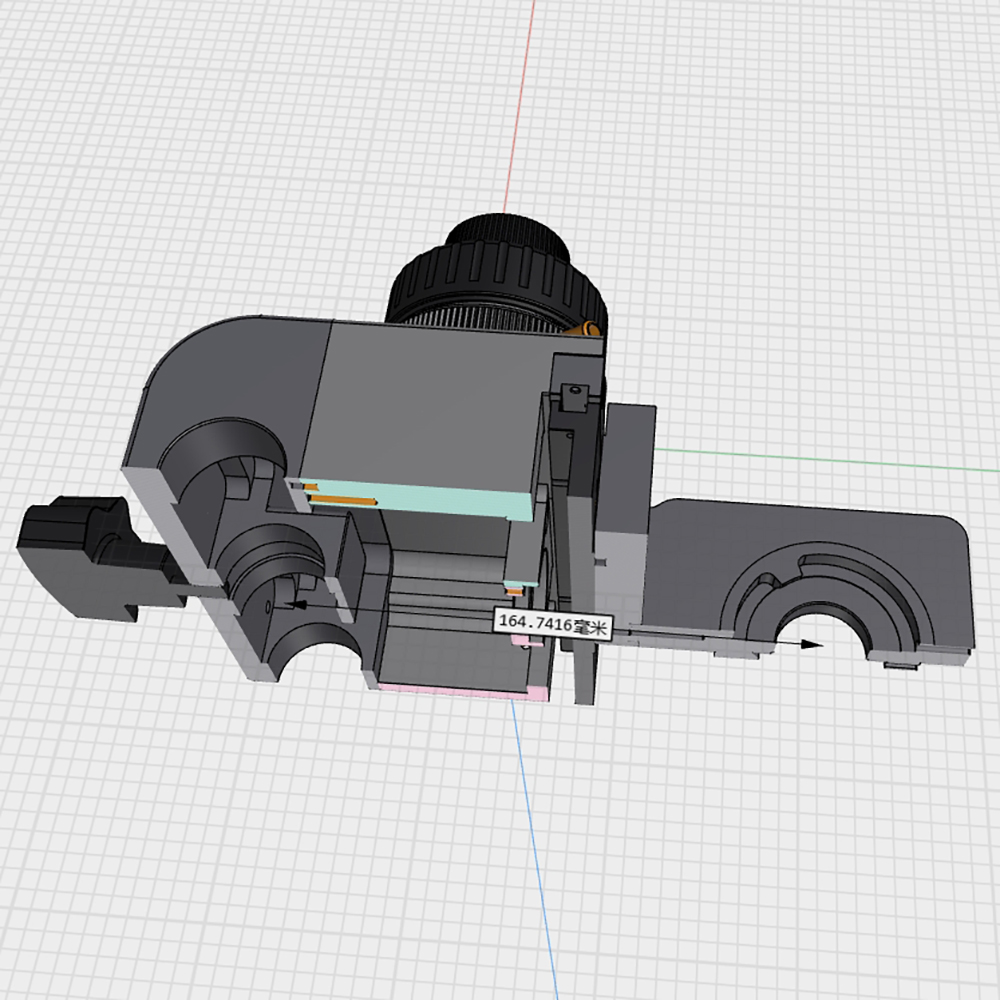Select the small square bolt head near the lens
The width and height of the screenshot is (1000, 1000).
coord(573,397)
